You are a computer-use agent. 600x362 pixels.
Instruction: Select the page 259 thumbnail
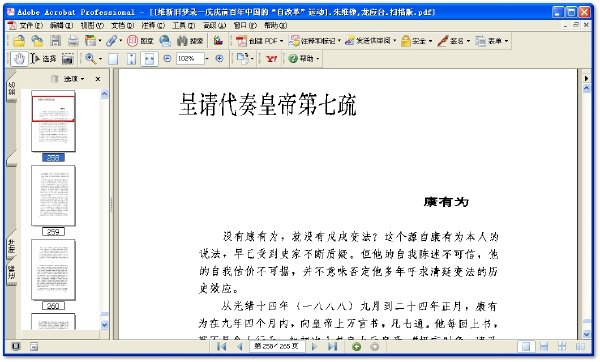tap(53, 196)
